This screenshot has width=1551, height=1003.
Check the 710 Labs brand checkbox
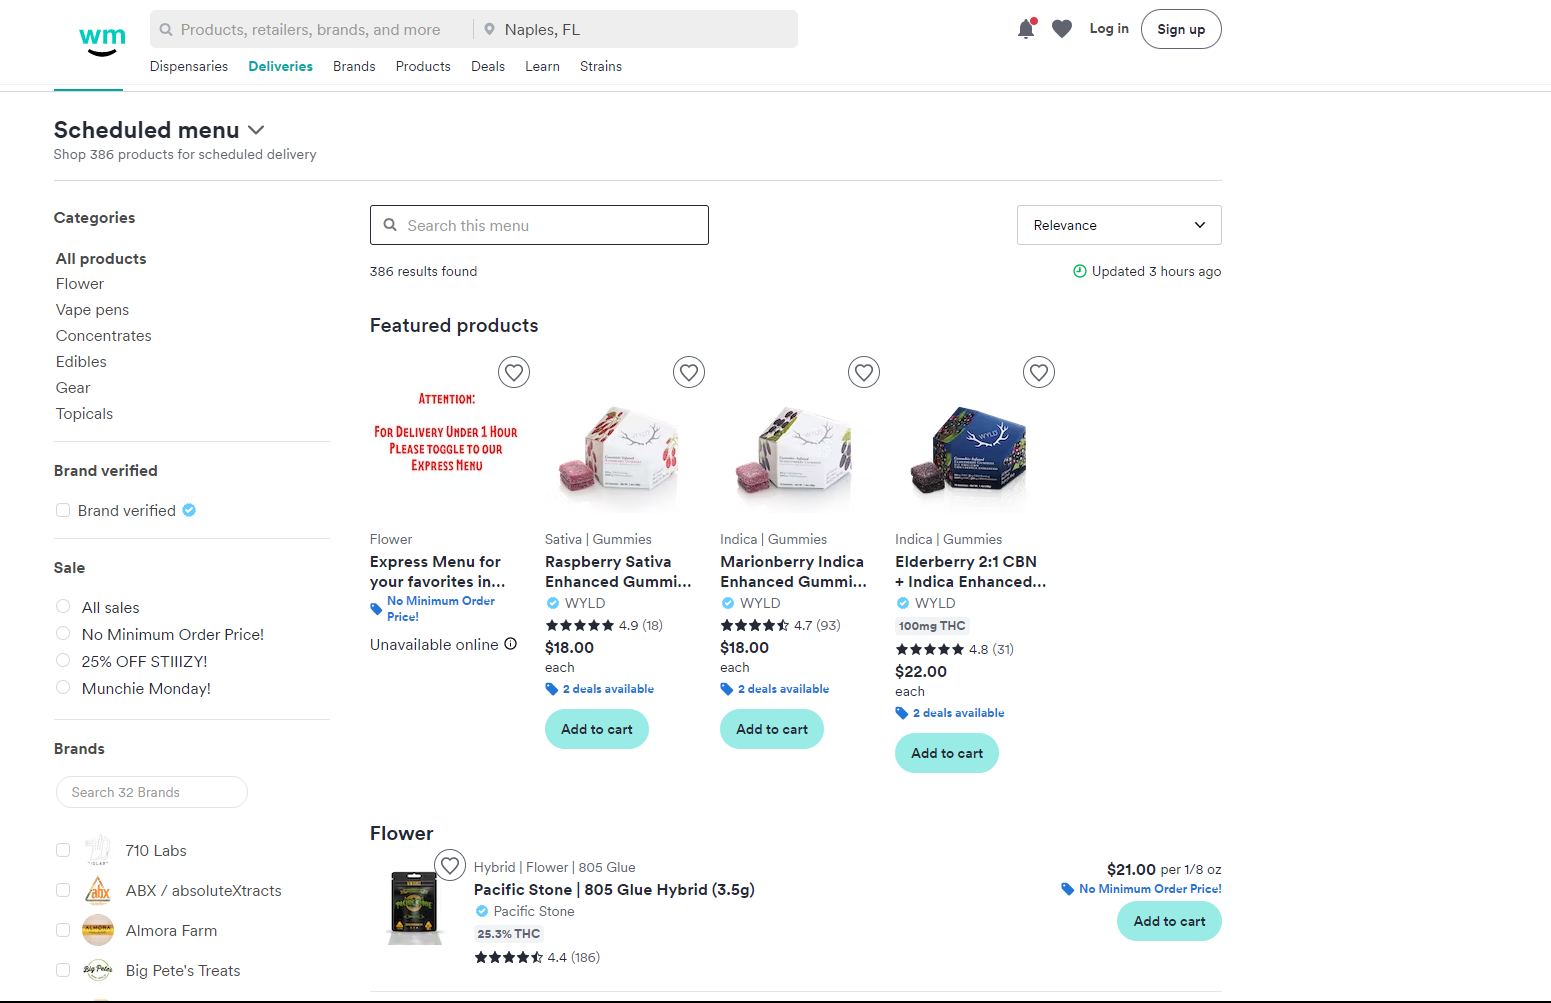(x=63, y=850)
